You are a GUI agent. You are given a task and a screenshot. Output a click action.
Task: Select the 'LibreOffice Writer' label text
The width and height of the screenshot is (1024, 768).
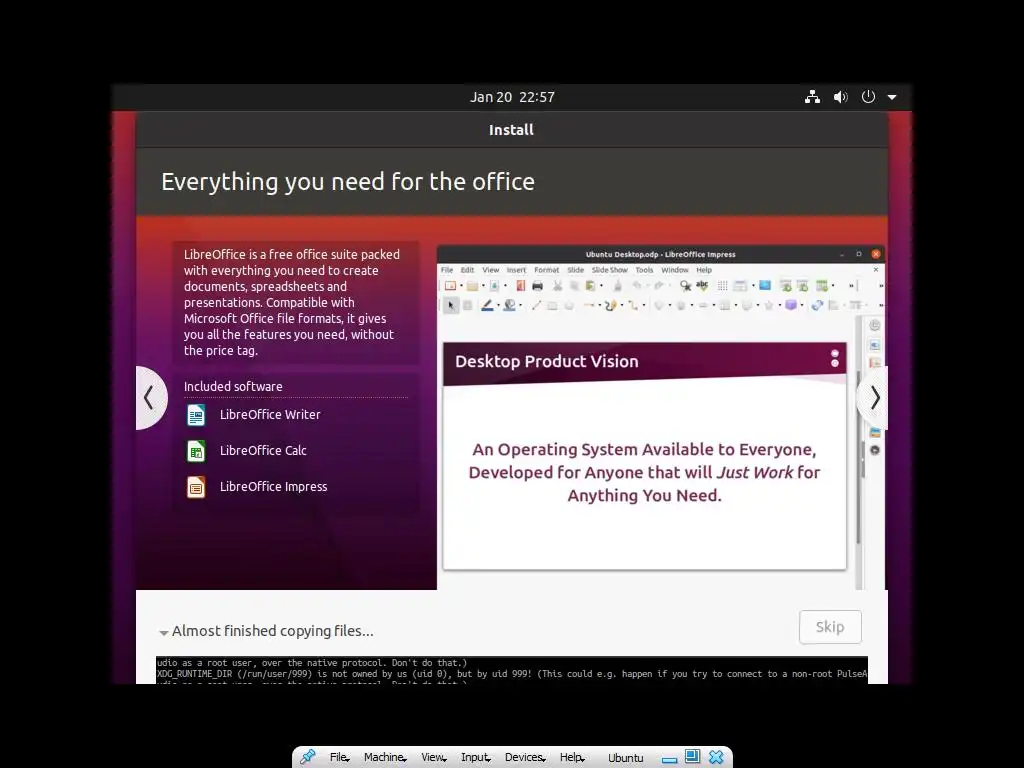click(x=270, y=415)
